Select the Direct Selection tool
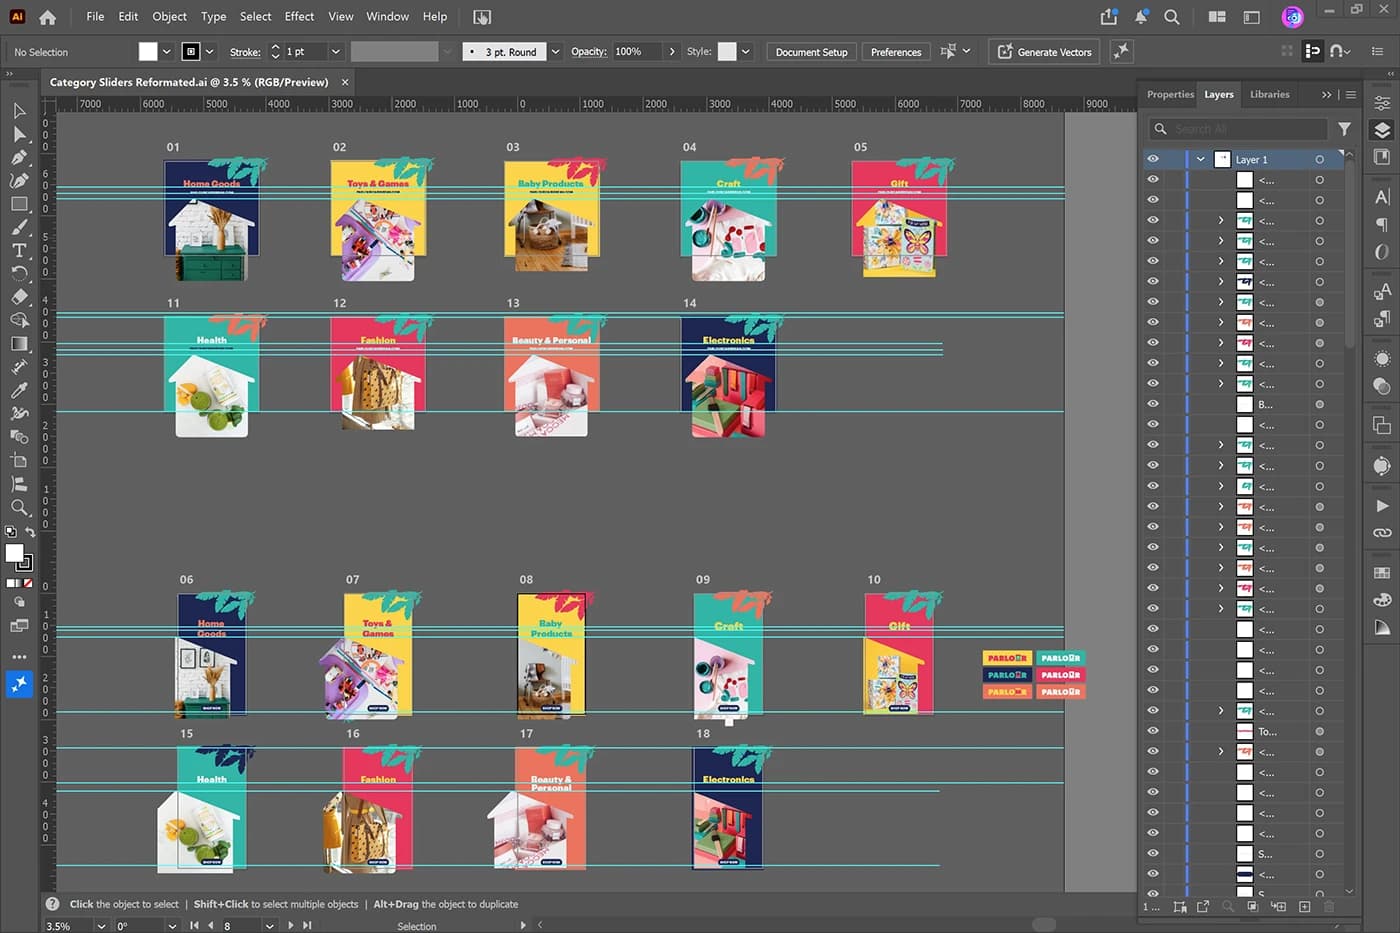The width and height of the screenshot is (1400, 933). (x=19, y=134)
